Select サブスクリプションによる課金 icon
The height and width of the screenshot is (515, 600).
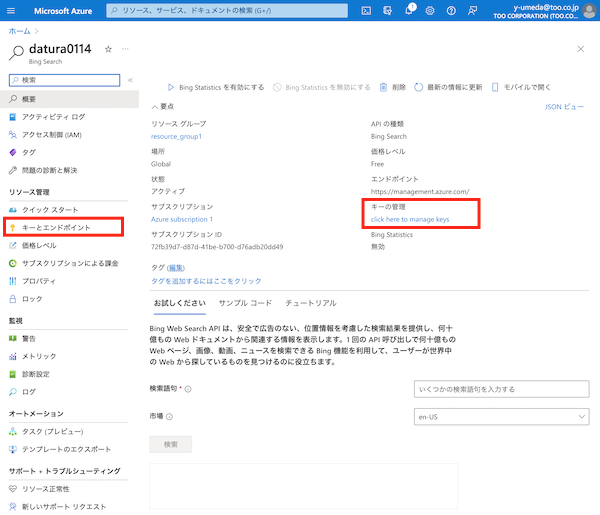(x=13, y=263)
